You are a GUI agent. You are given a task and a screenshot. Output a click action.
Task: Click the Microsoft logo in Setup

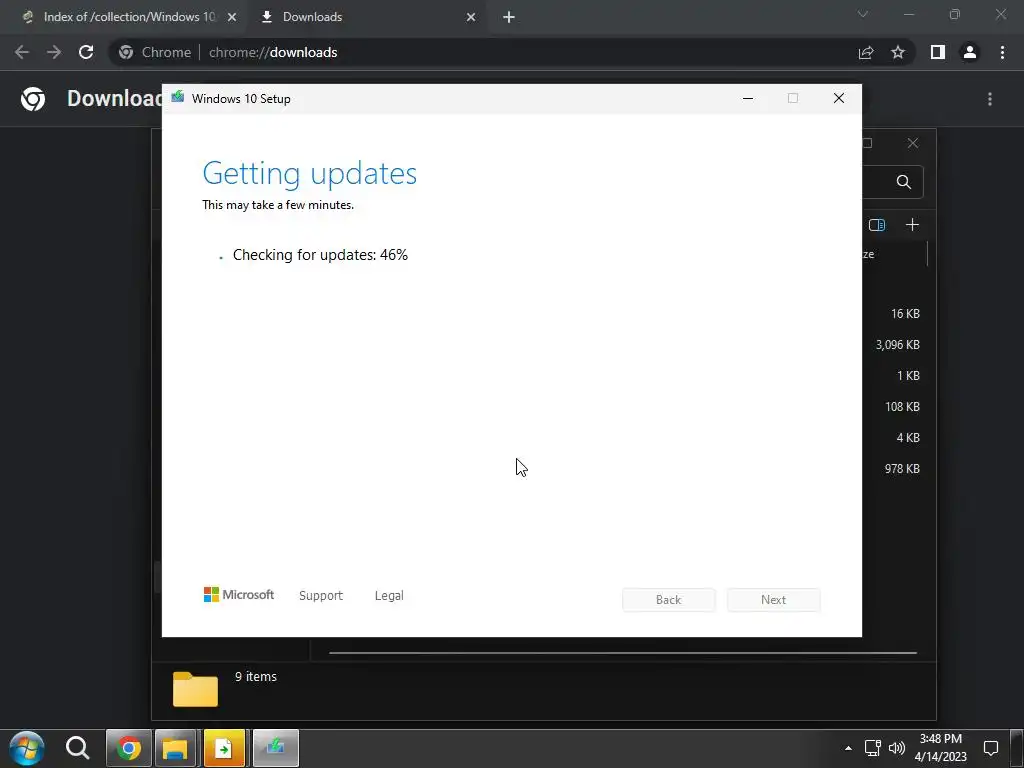(239, 594)
